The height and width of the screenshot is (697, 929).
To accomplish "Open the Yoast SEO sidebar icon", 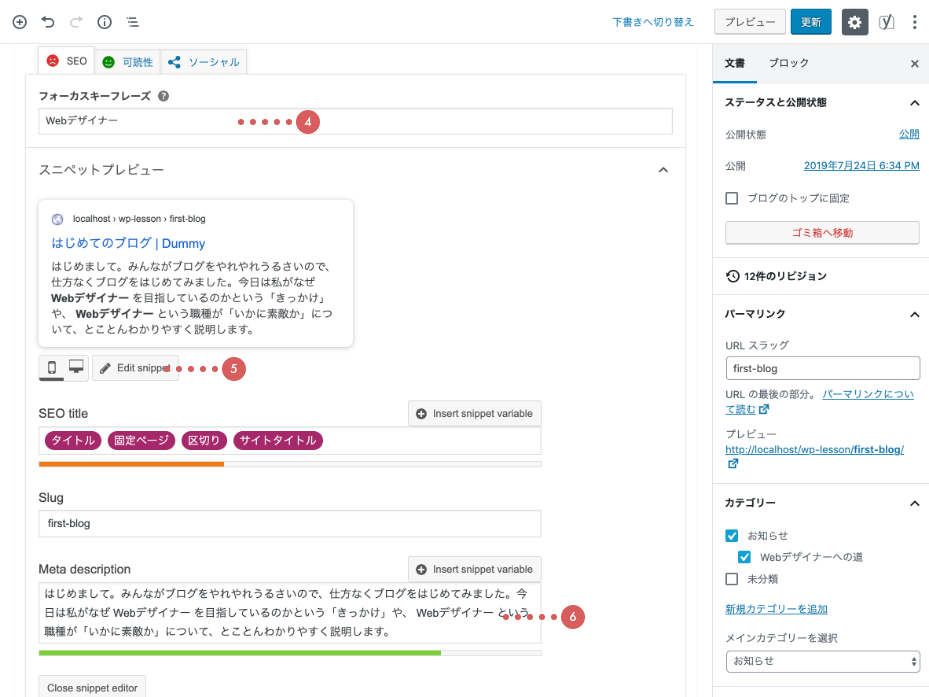I will click(886, 22).
